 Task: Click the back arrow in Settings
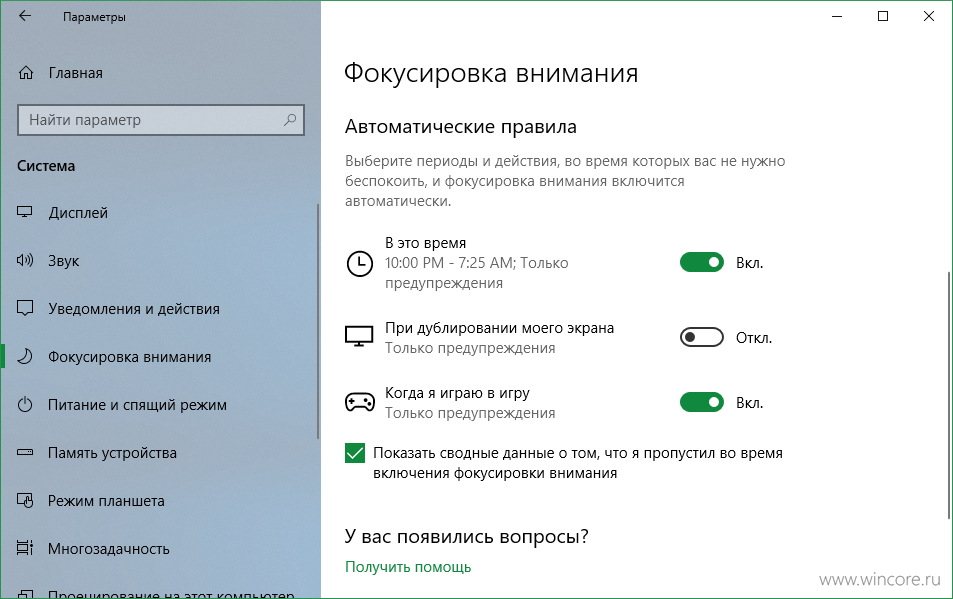click(25, 16)
